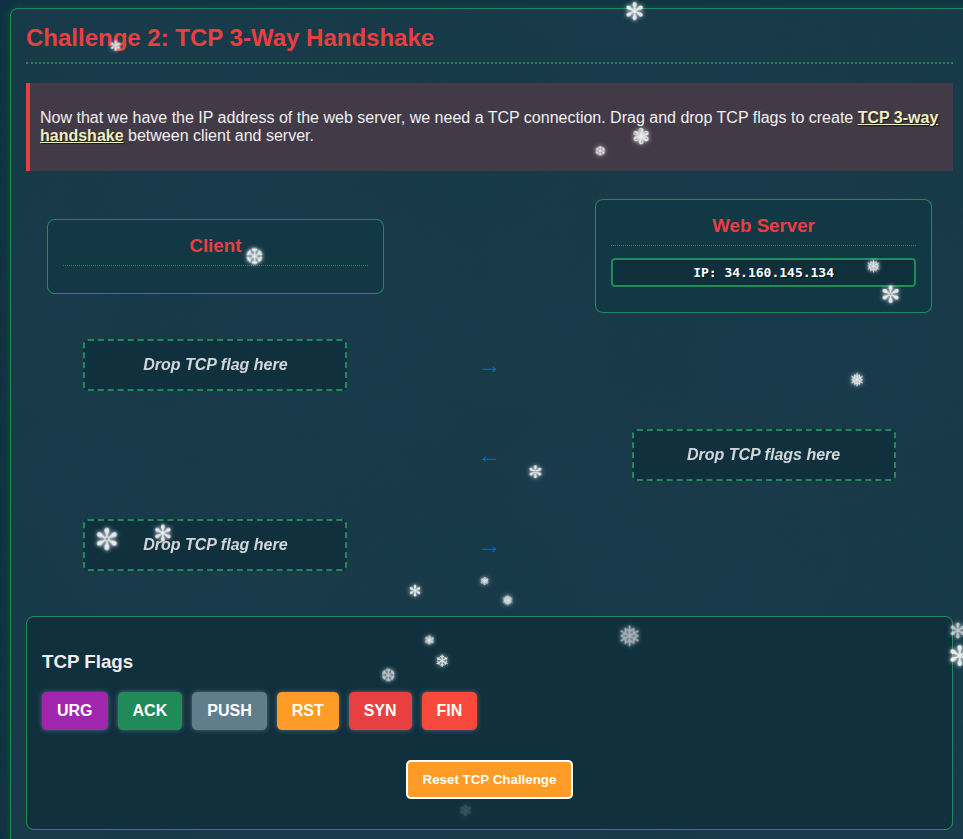Click the purple URG flag chip
The image size is (963, 839).
tap(75, 711)
